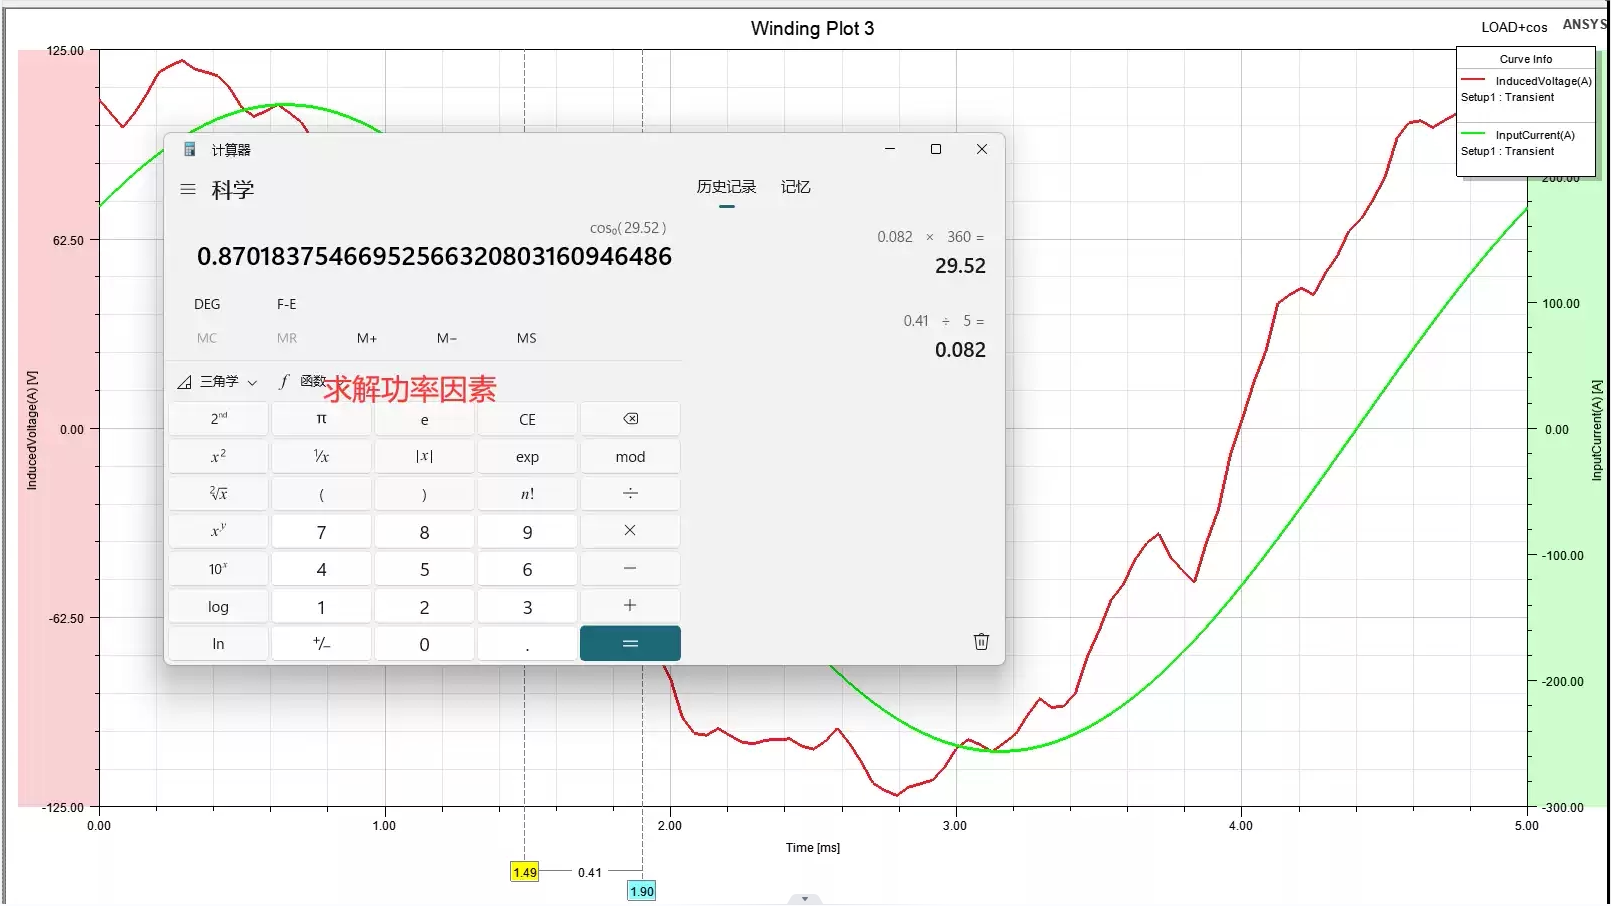Click the digit 3 key
Screen dimensions: 1611x906
pyautogui.click(x=527, y=606)
